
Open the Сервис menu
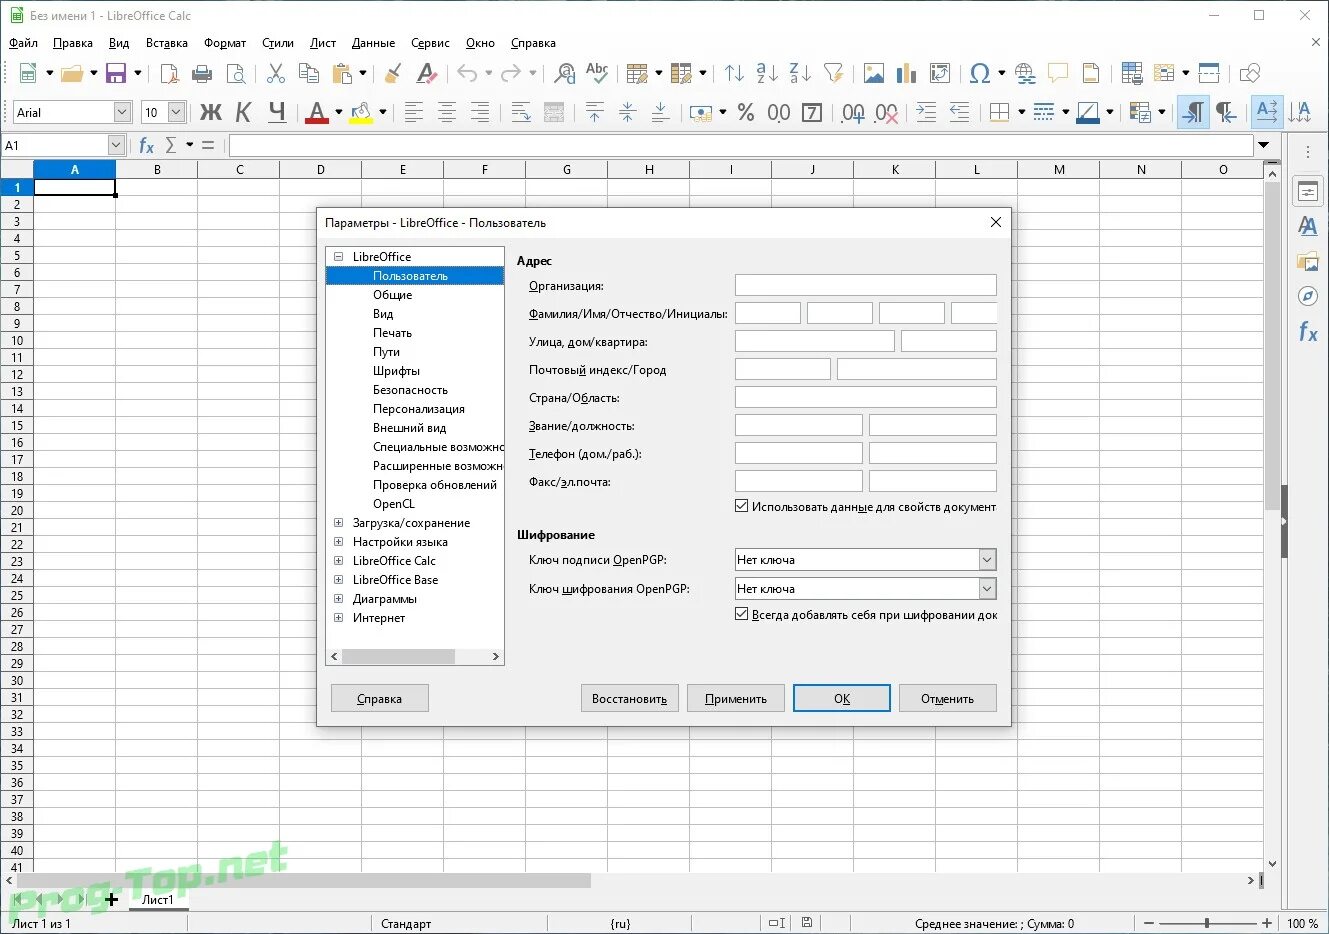point(430,43)
